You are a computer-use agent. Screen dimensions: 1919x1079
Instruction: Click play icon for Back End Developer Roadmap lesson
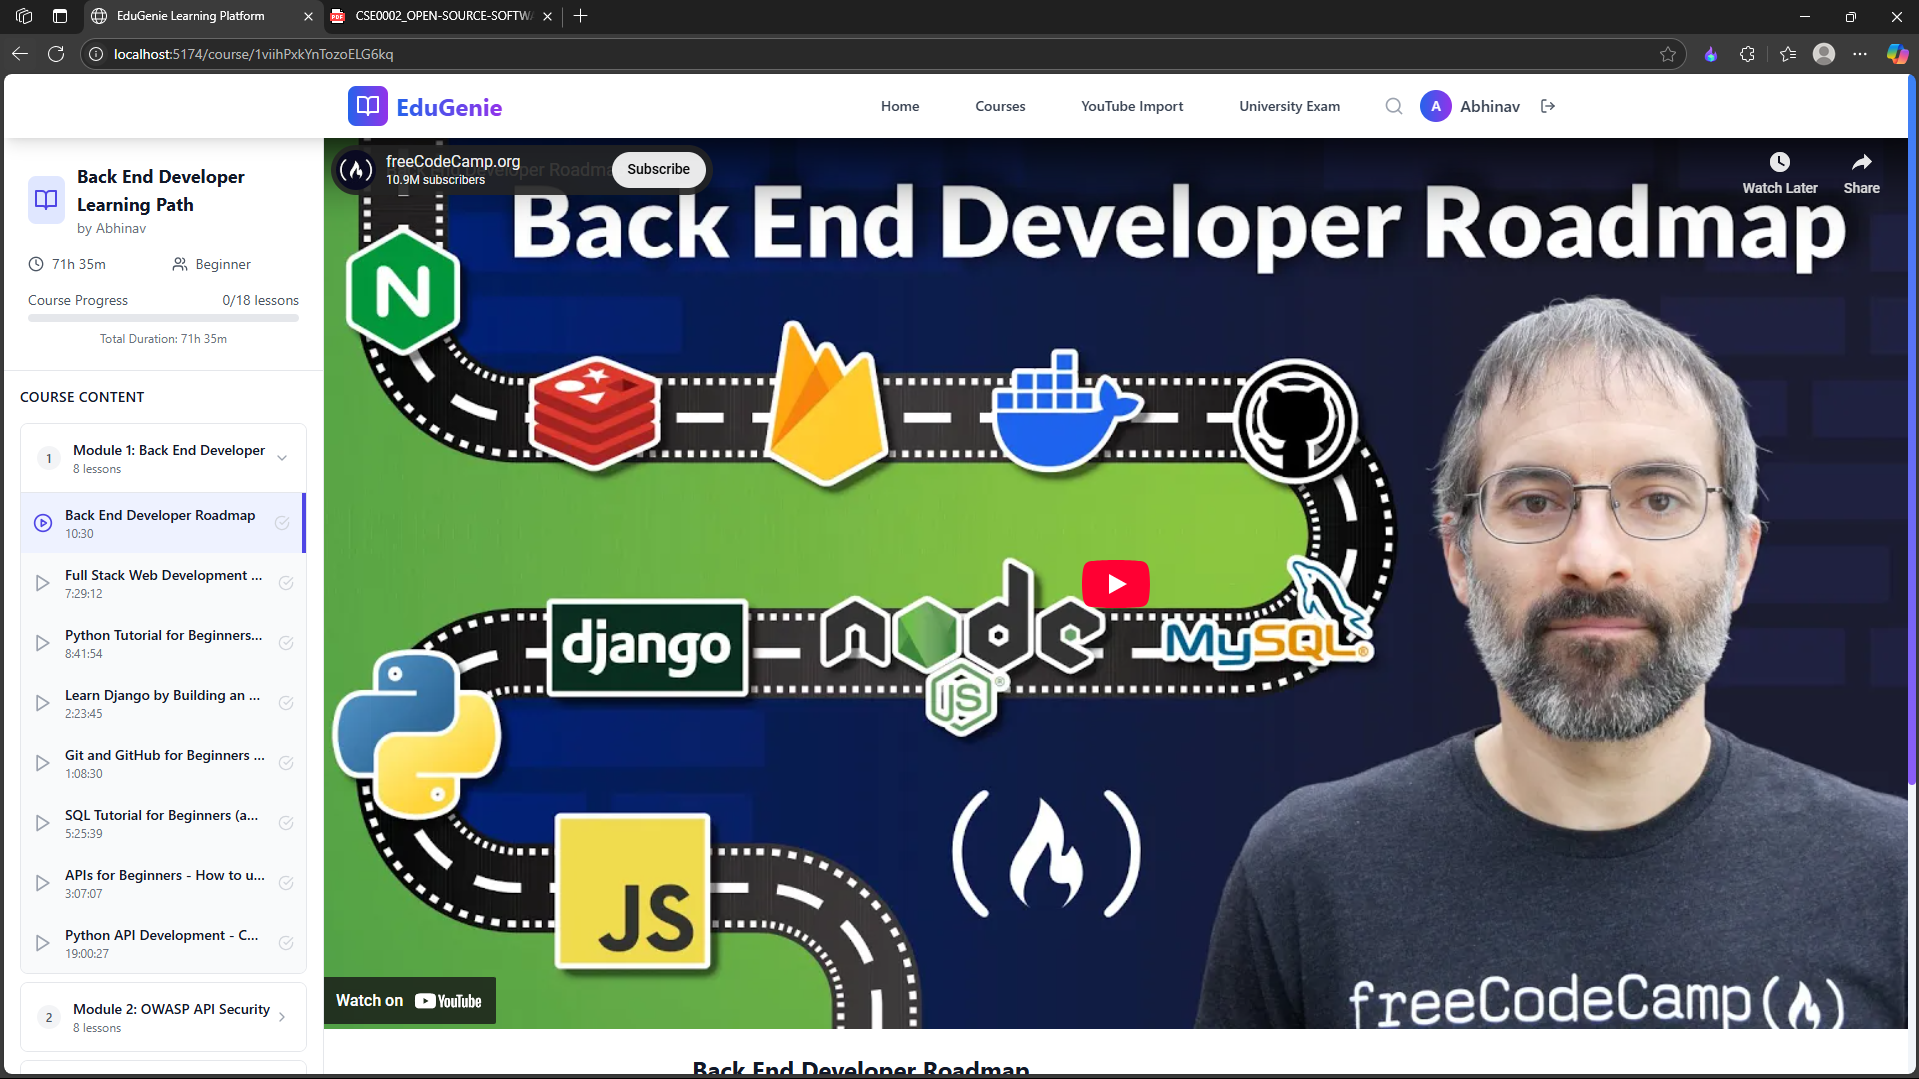click(43, 523)
